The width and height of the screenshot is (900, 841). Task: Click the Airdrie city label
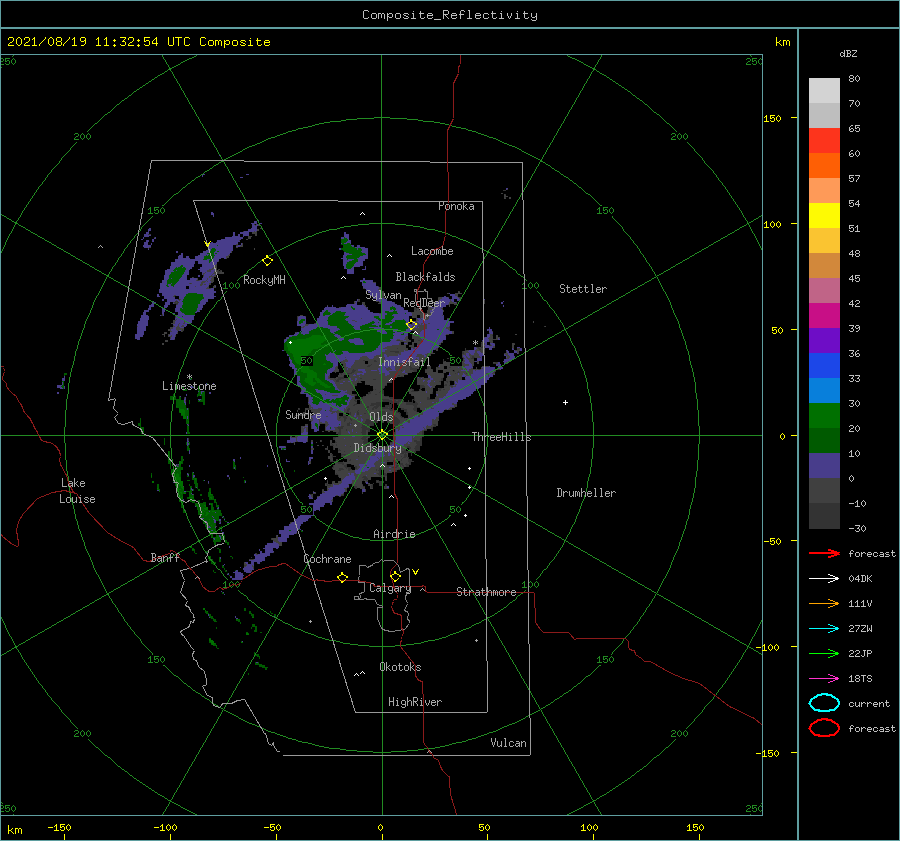(394, 534)
